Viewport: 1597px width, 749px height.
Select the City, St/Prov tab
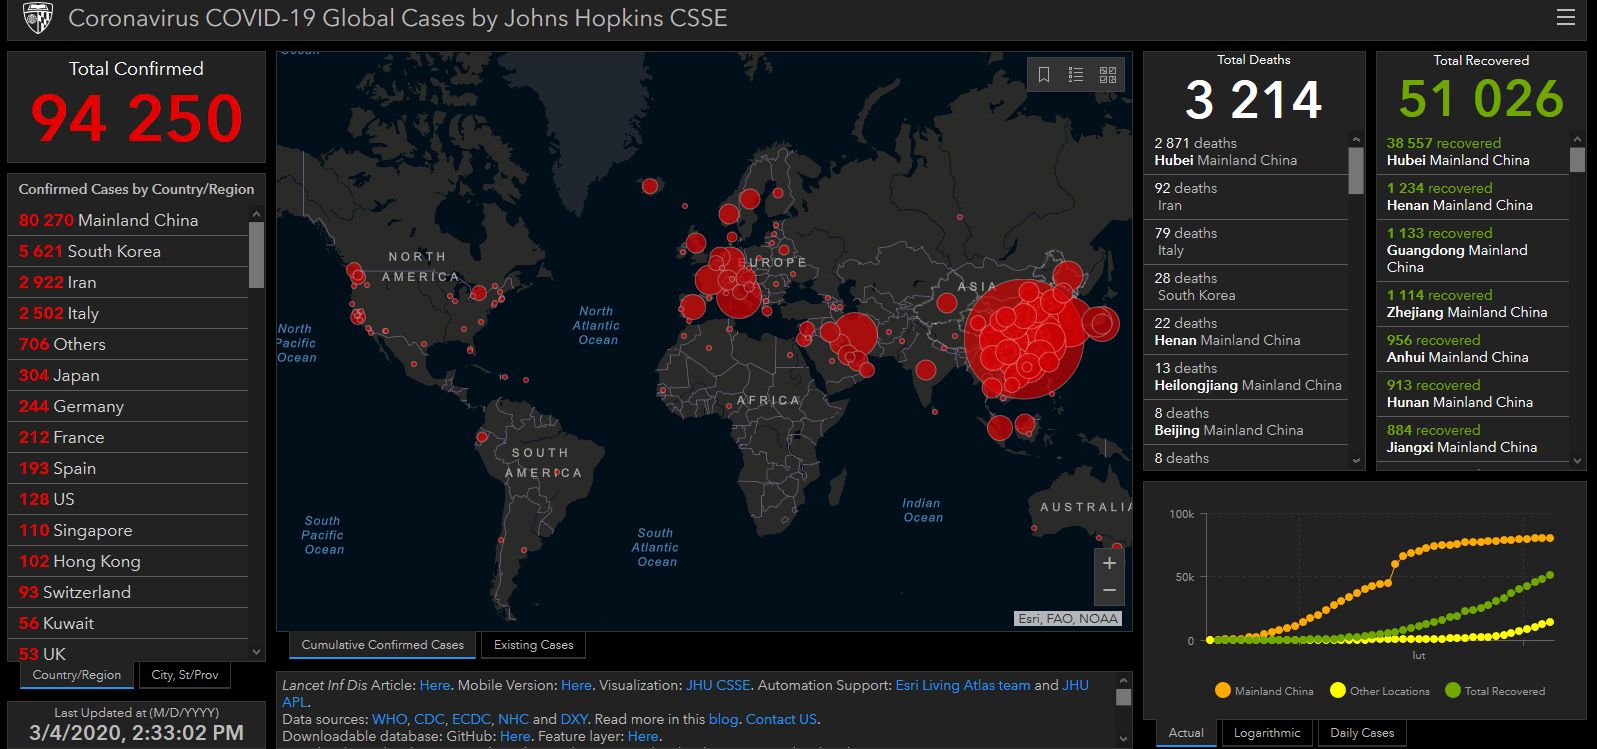coord(185,675)
